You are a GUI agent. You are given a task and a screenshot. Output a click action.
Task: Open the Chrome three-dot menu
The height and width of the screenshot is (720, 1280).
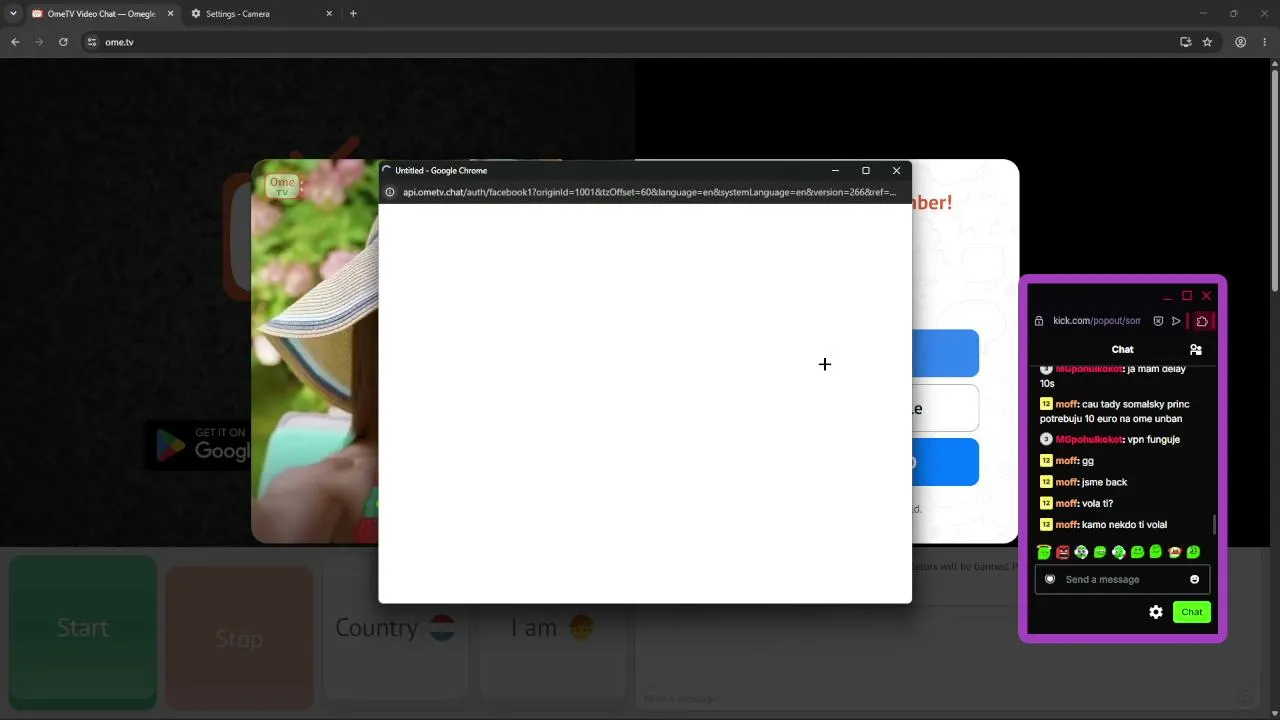pos(1264,42)
